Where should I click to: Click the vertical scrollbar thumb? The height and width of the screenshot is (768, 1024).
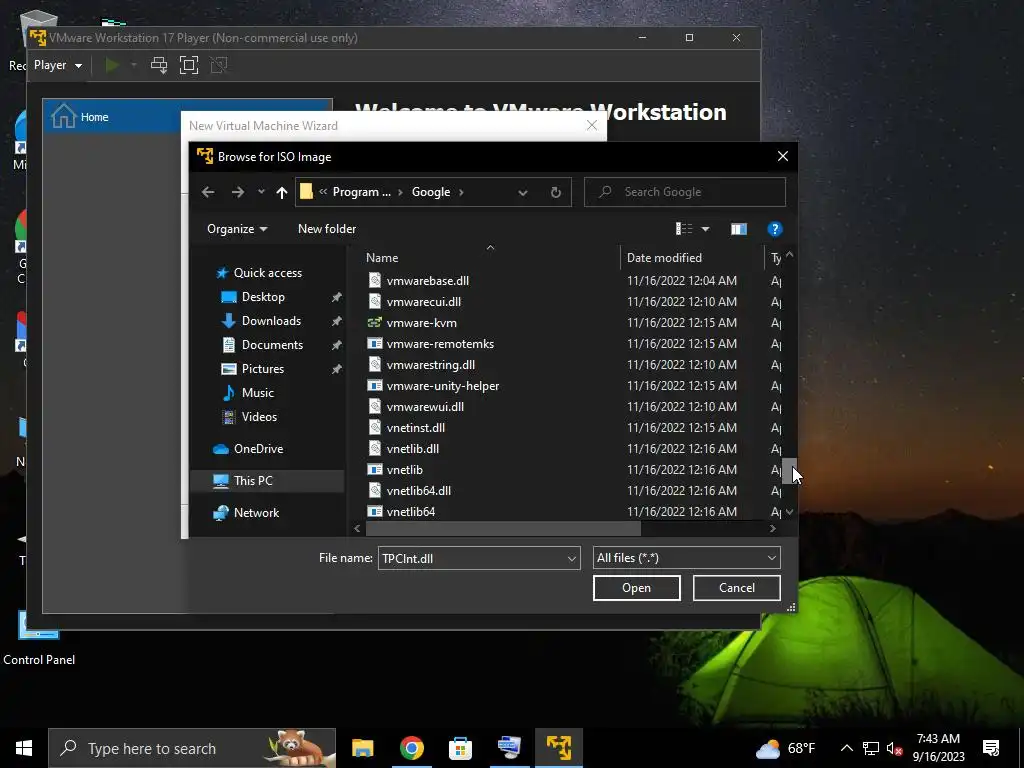point(789,470)
